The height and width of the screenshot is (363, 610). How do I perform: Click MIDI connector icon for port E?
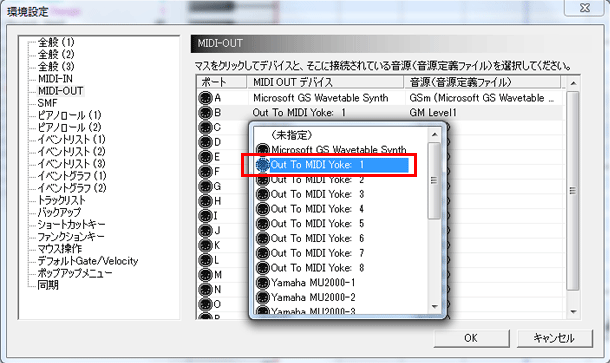point(205,157)
